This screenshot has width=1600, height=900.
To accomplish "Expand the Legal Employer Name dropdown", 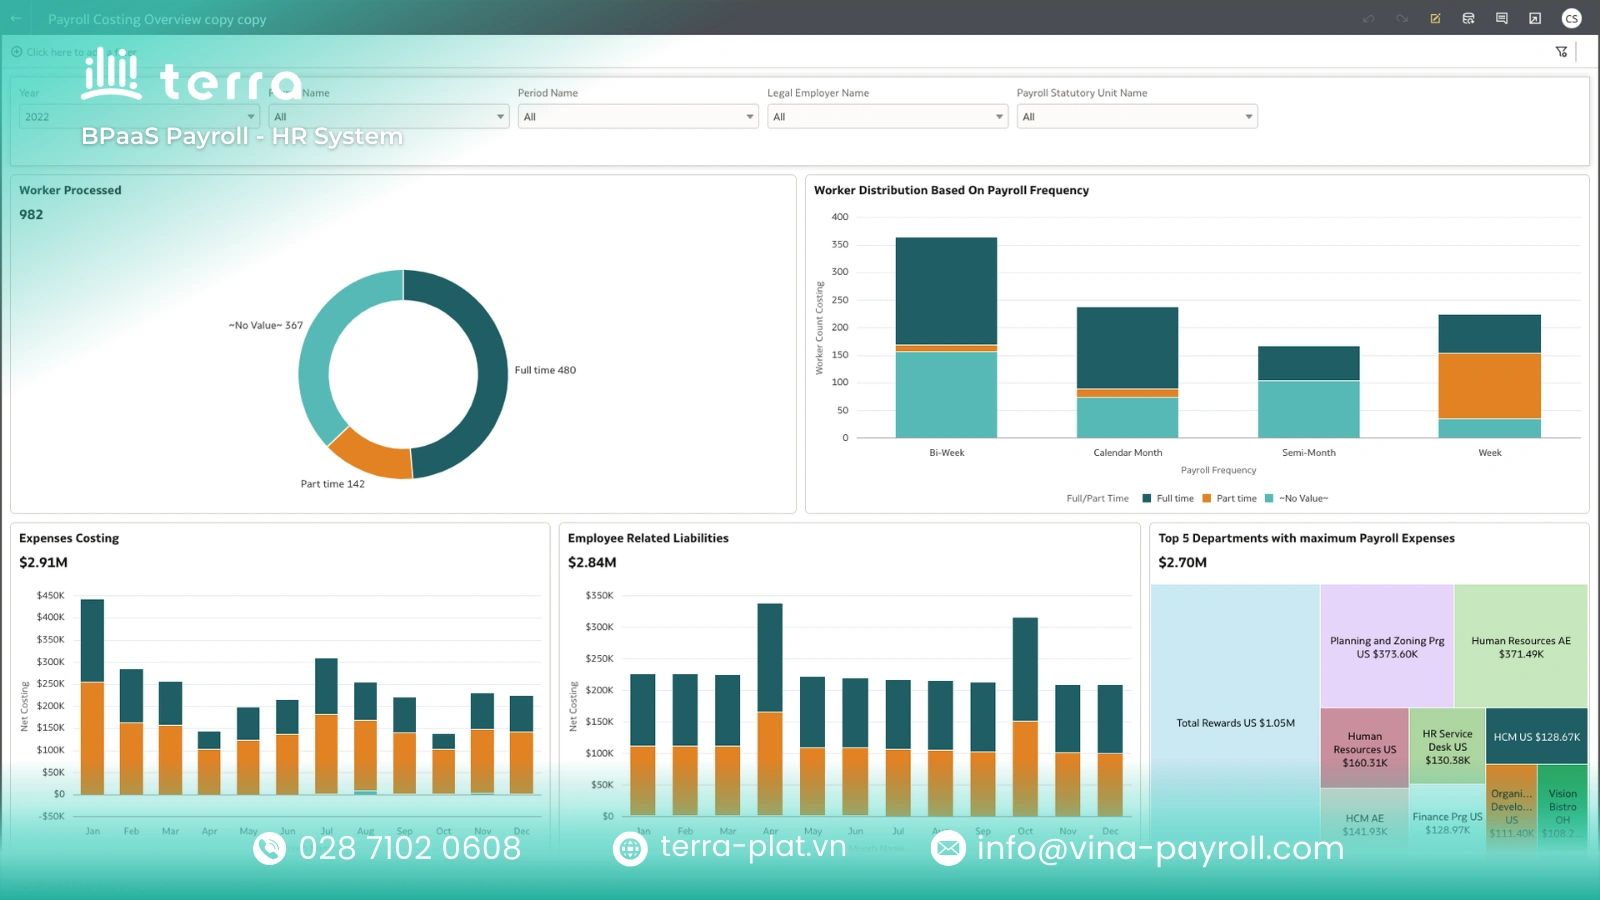I will coord(887,117).
